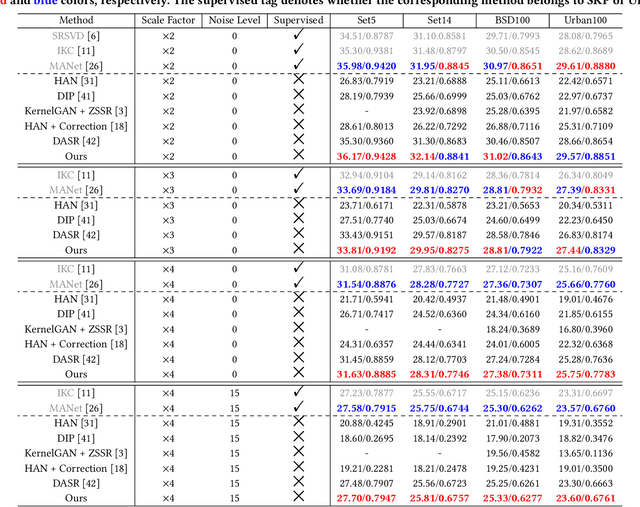Click the blue value "33.69/0.9184"
This screenshot has height=507, width=640.
(x=367, y=190)
